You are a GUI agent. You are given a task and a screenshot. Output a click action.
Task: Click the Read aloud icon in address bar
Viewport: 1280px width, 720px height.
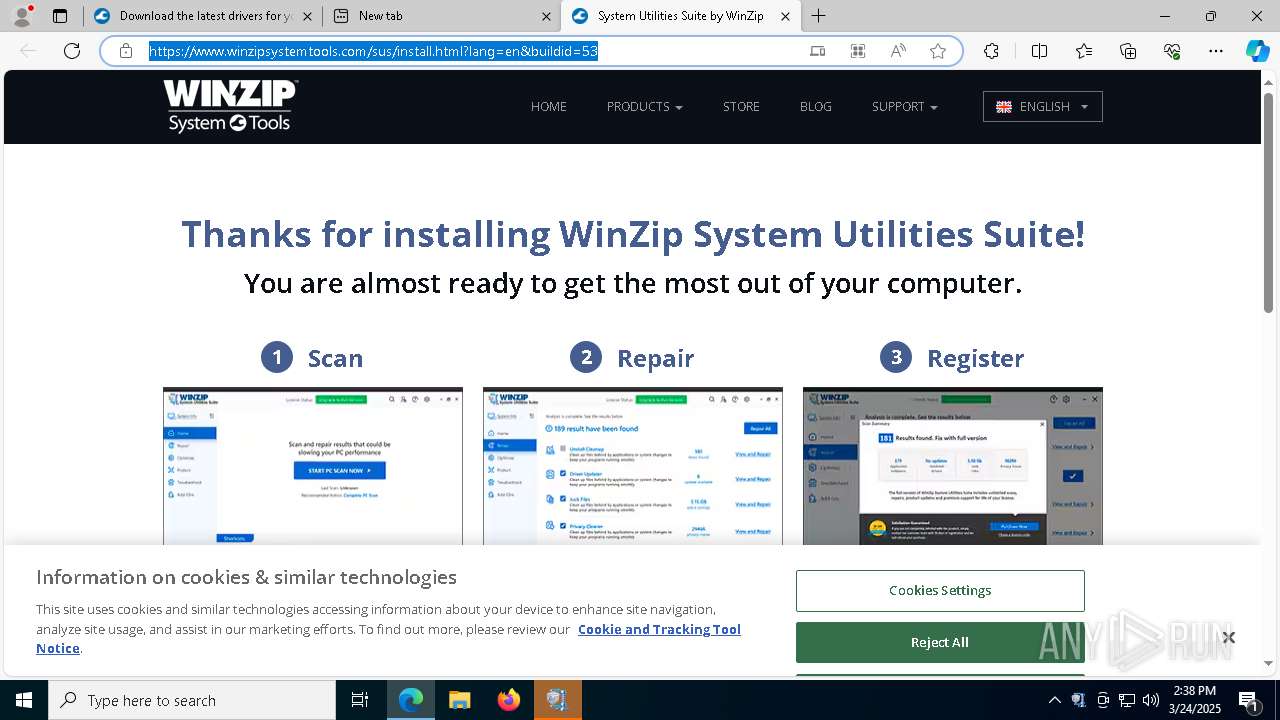click(898, 51)
